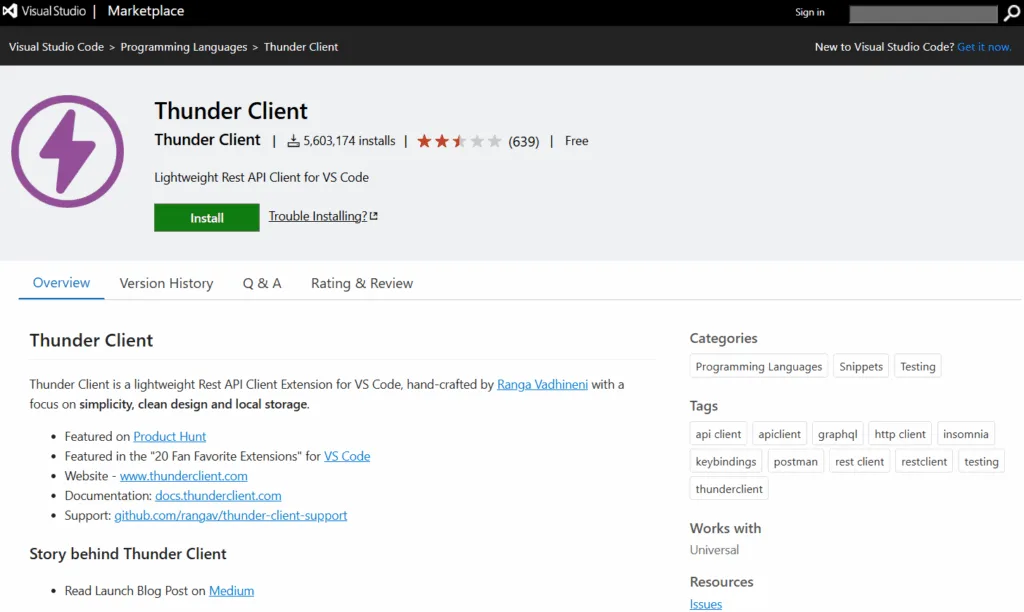Click the Thunder Client publisher name
This screenshot has height=612, width=1024.
click(207, 140)
